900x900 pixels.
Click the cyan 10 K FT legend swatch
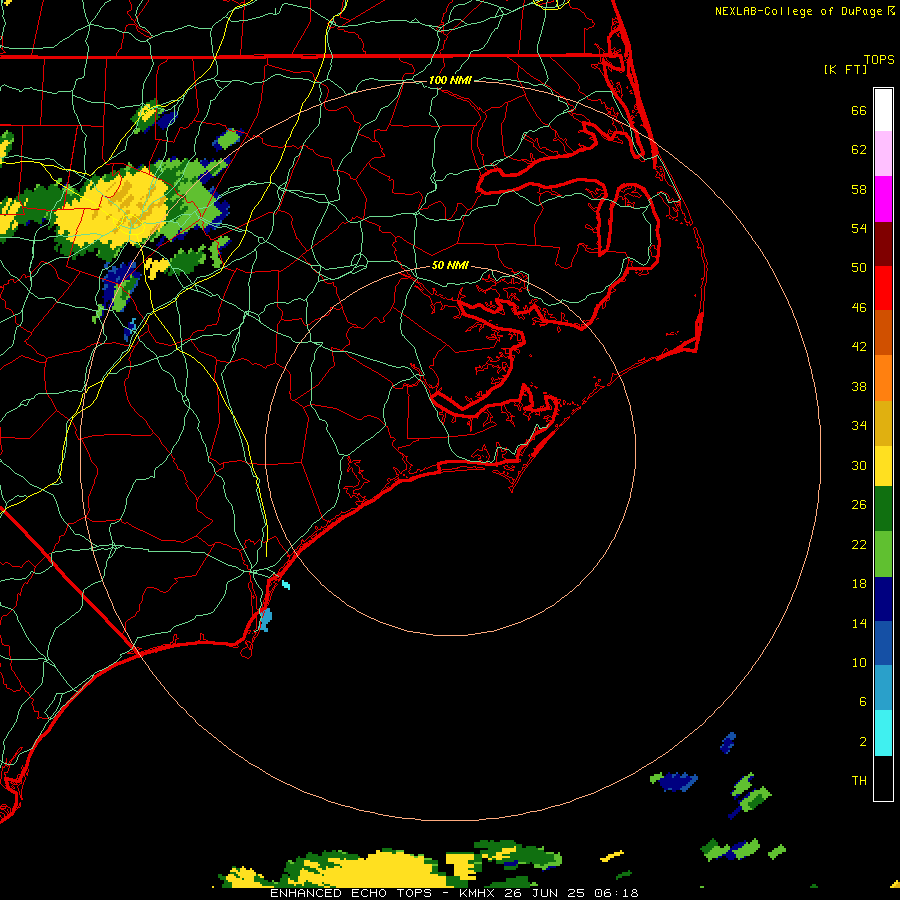tap(883, 733)
